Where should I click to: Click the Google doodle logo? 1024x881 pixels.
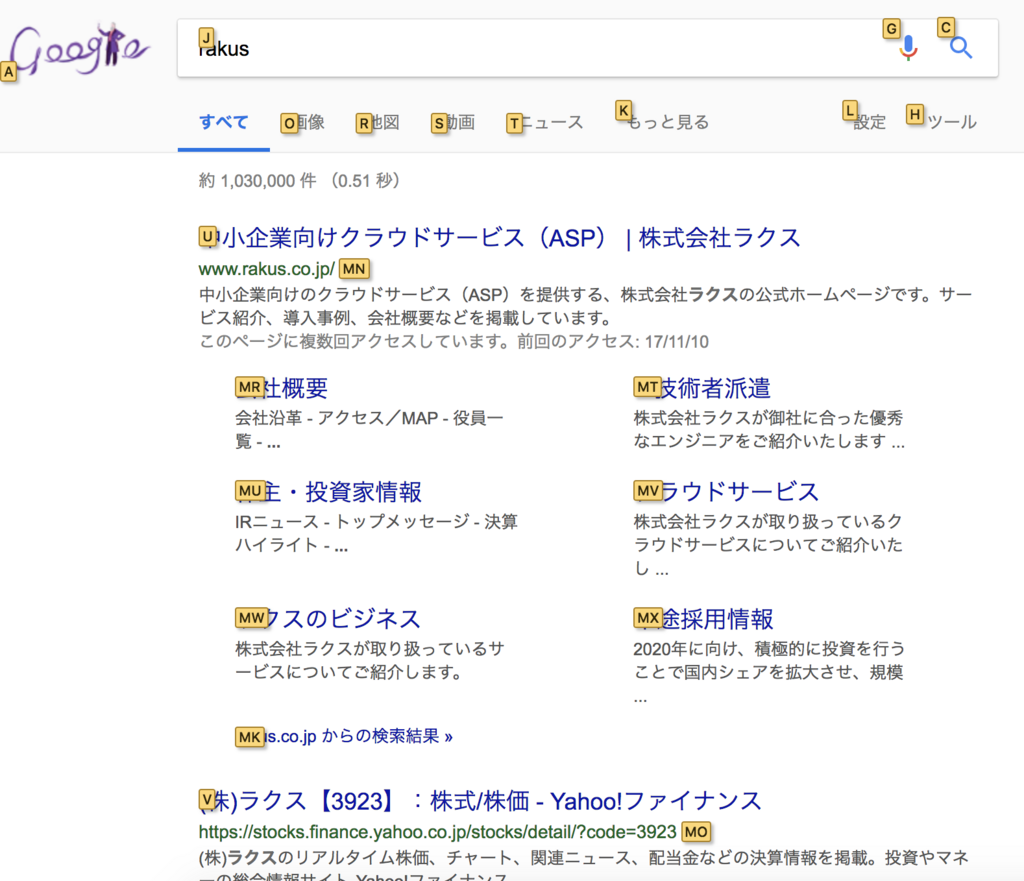[78, 50]
